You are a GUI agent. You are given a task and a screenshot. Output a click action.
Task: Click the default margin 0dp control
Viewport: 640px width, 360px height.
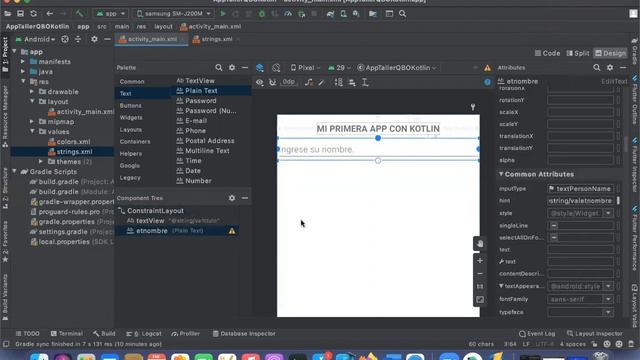pyautogui.click(x=288, y=82)
